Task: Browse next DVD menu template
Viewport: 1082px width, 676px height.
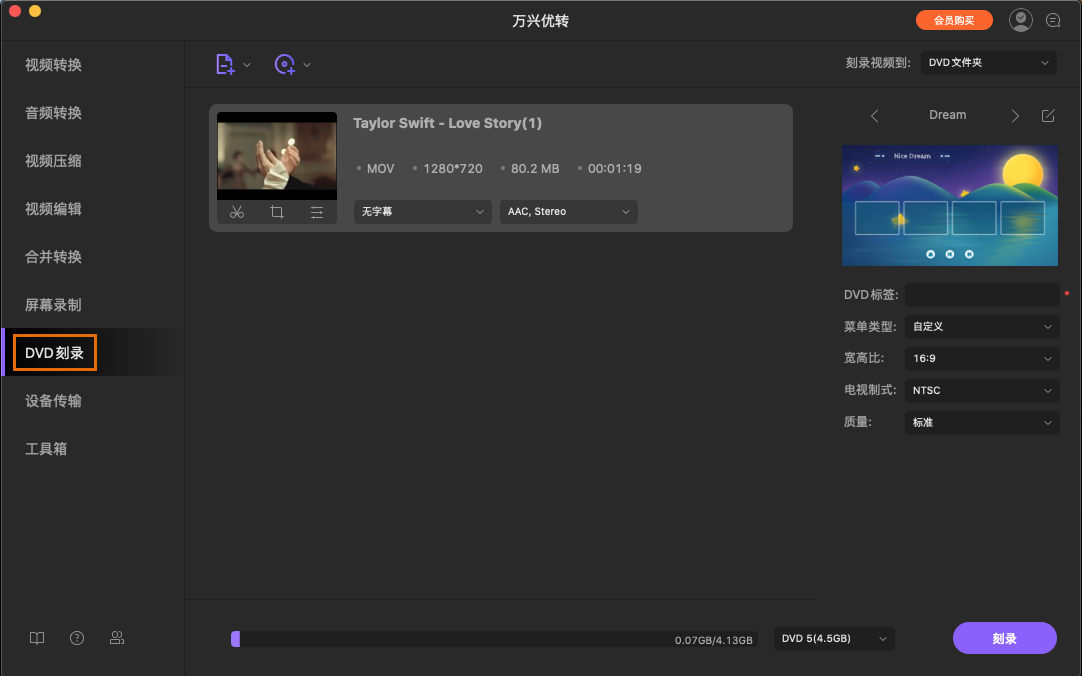Action: [1014, 115]
